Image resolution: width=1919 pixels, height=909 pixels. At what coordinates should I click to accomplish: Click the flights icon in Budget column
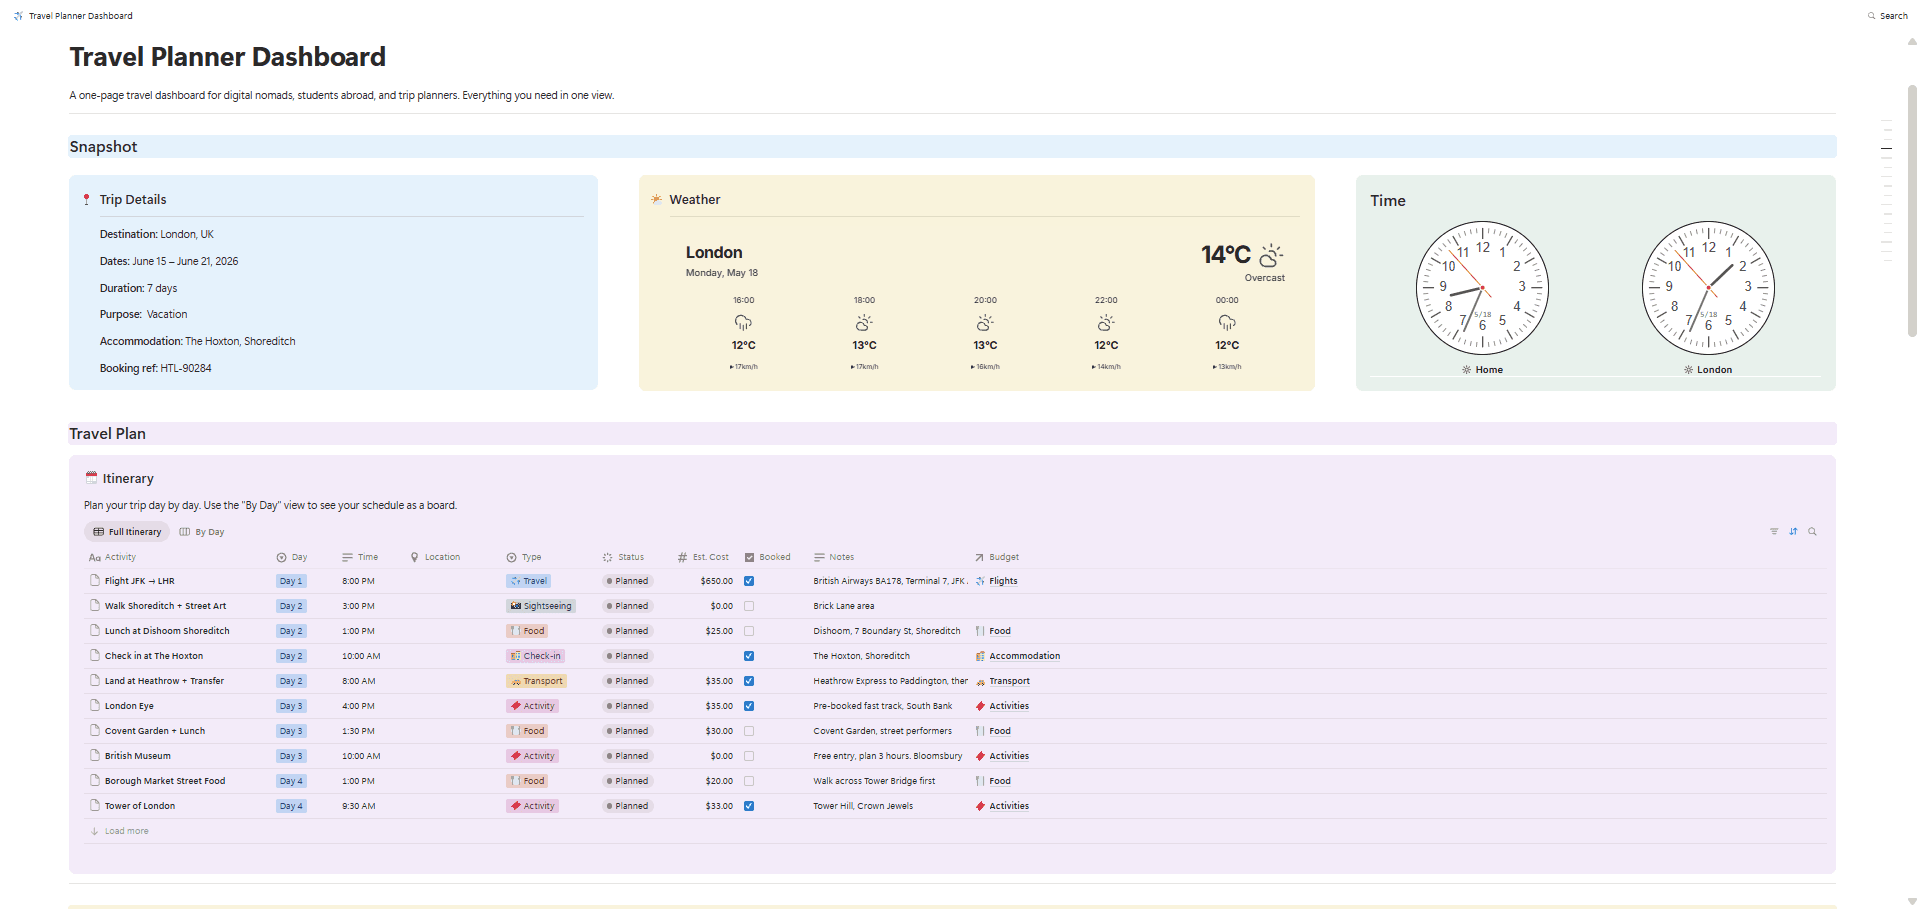coord(980,581)
